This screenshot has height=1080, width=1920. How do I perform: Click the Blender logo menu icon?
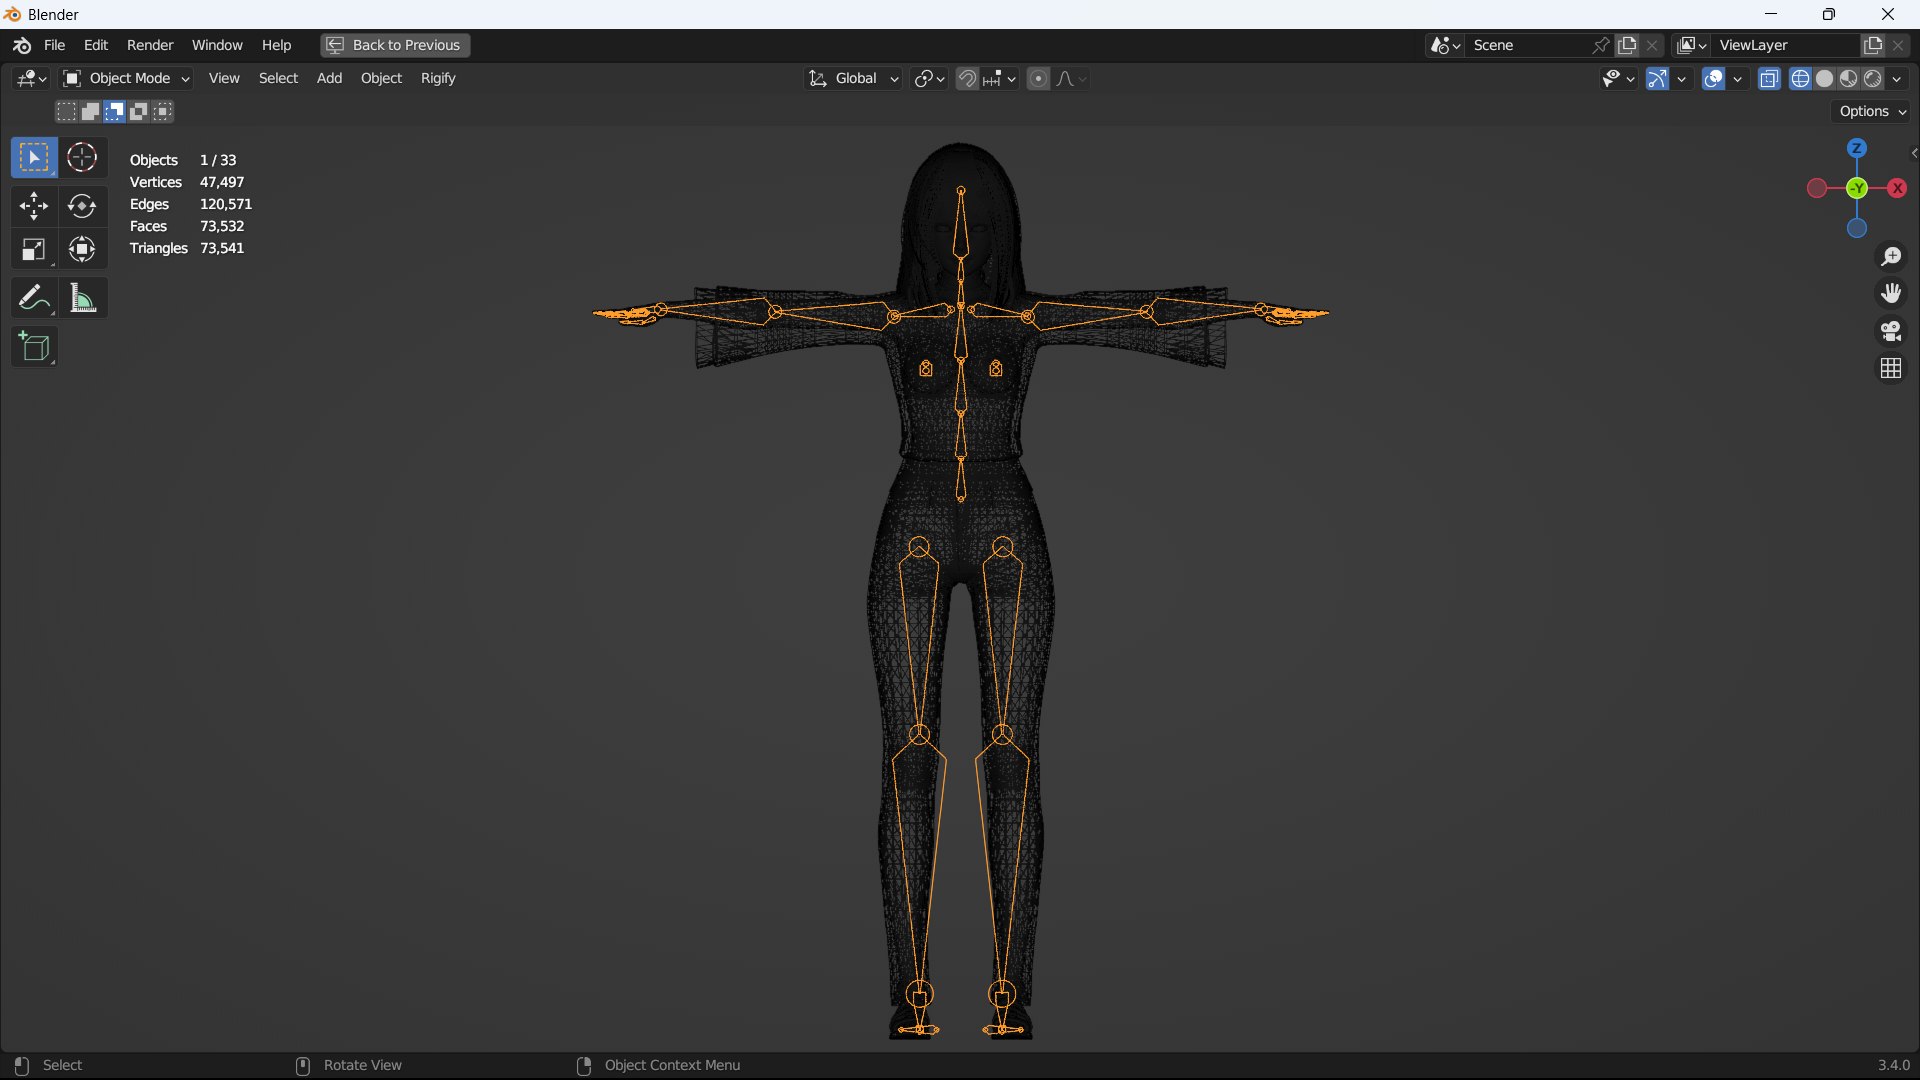pyautogui.click(x=22, y=45)
